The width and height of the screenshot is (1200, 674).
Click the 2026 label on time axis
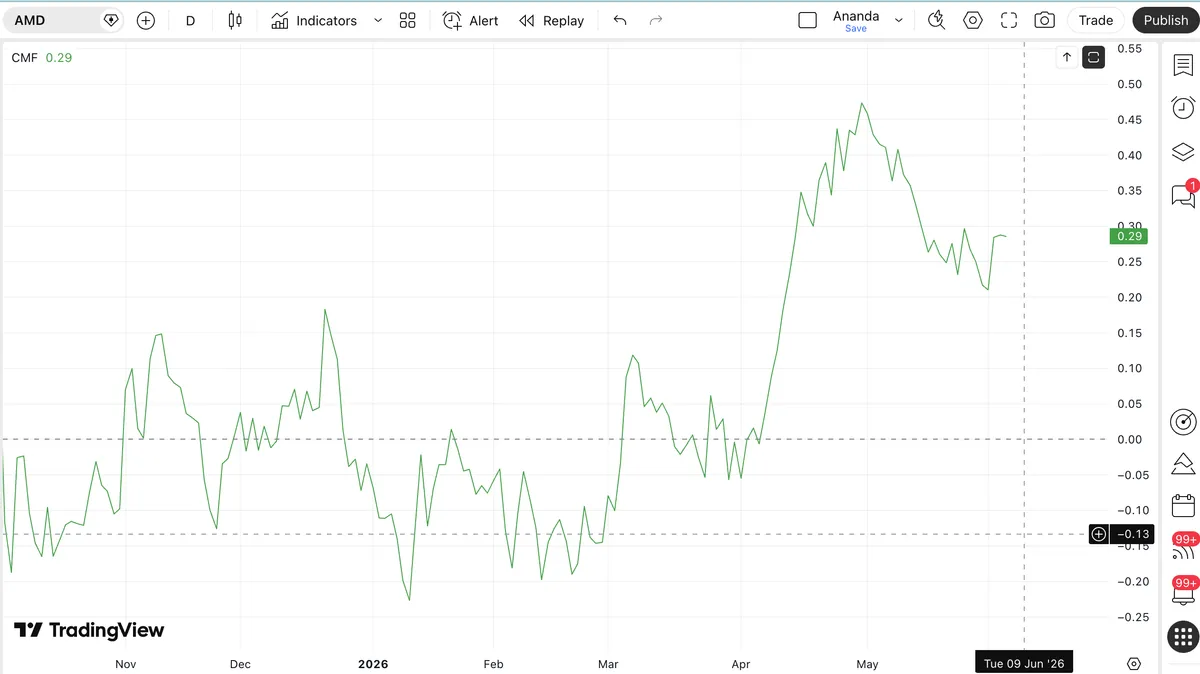pos(372,664)
